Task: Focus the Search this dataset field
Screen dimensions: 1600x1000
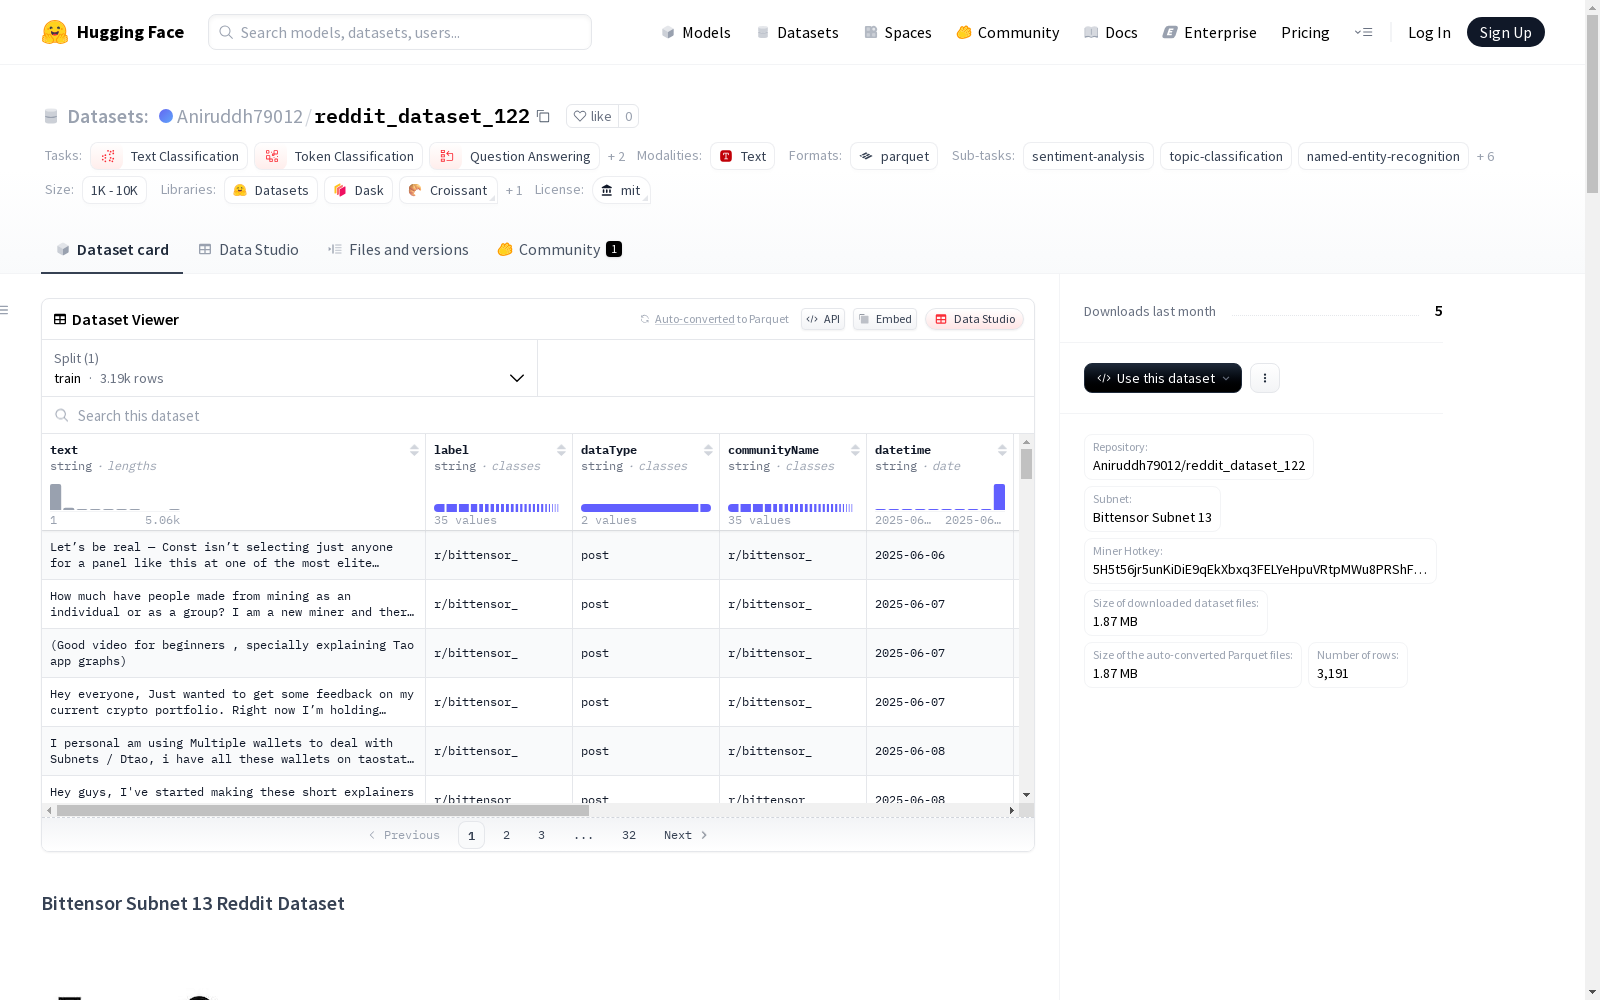Action: 538,415
